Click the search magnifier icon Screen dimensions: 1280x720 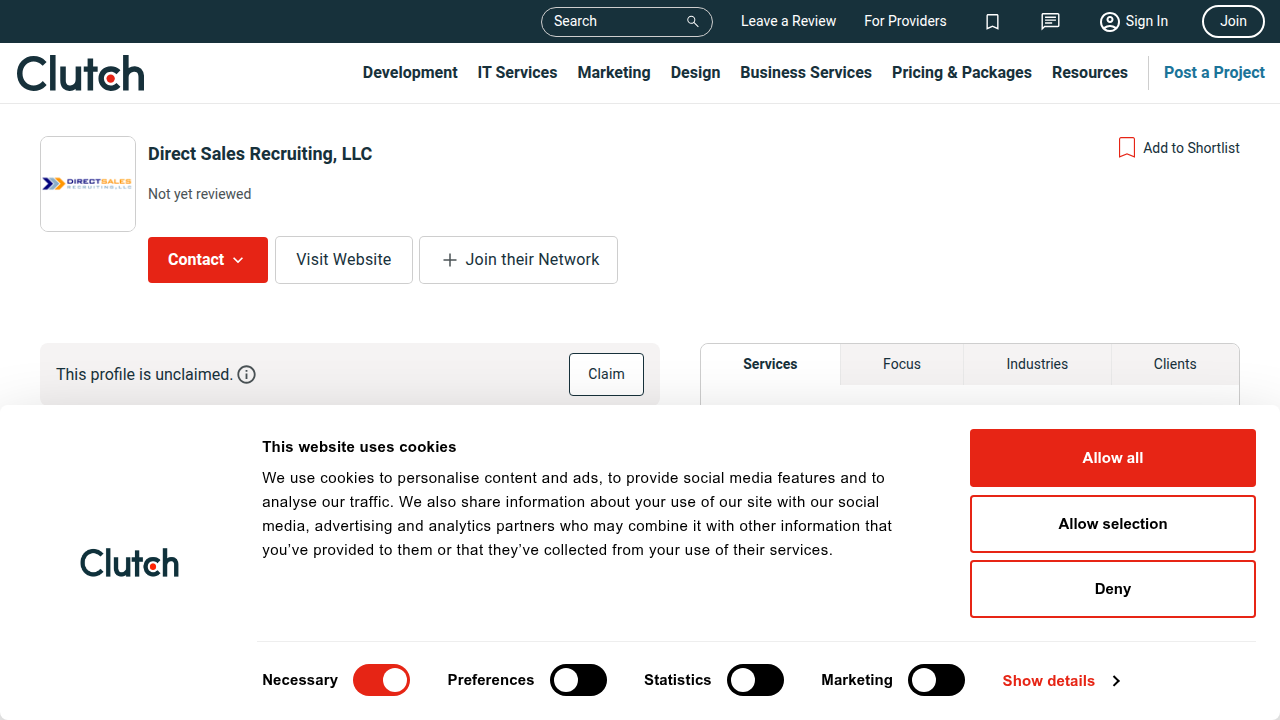pyautogui.click(x=692, y=21)
